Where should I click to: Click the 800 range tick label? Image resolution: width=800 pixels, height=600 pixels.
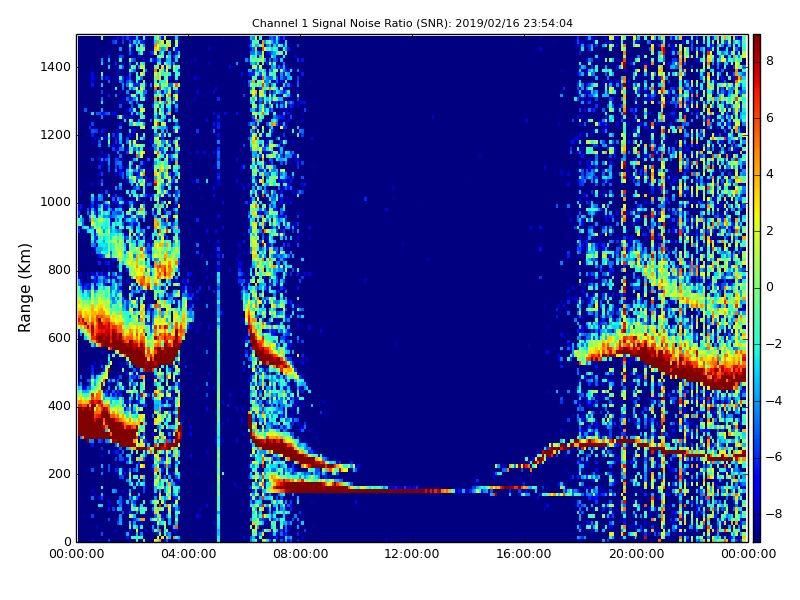pos(59,270)
